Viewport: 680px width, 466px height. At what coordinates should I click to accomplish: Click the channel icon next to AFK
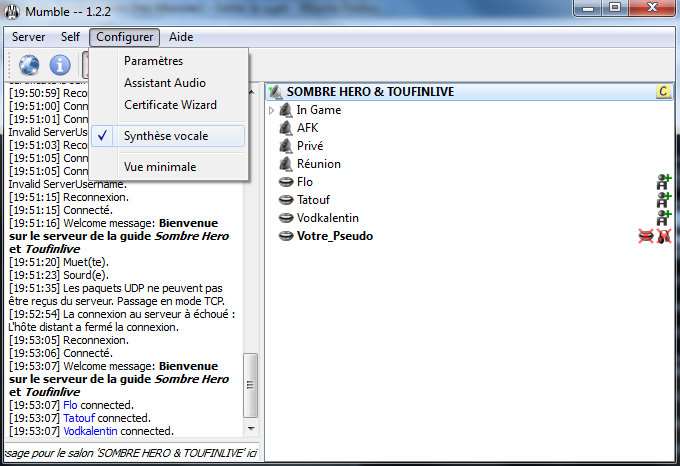pos(286,128)
